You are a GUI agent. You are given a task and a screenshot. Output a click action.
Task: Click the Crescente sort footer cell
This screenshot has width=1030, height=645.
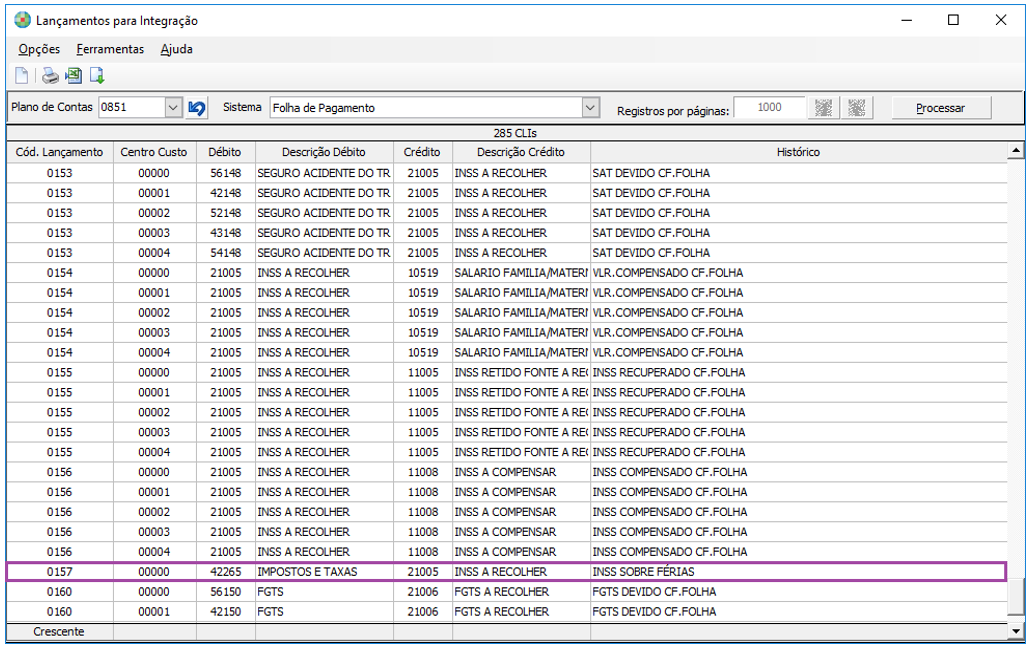click(59, 631)
